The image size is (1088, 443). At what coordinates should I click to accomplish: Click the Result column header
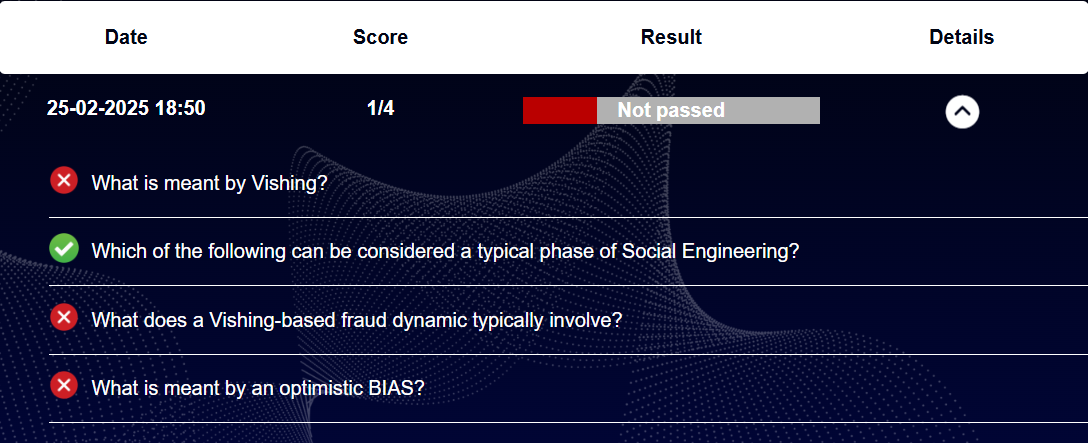671,37
